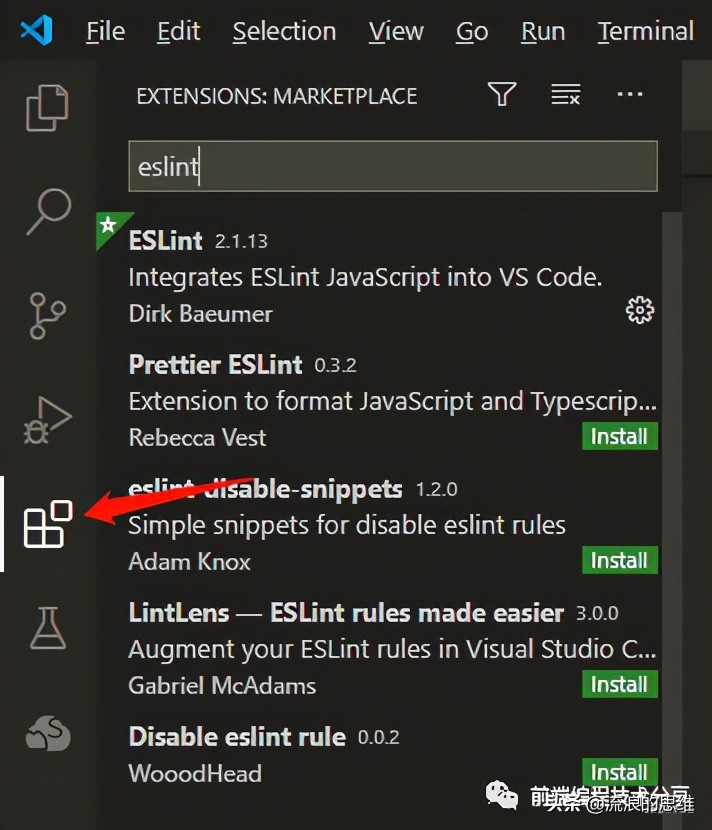Open the View menu
This screenshot has width=712, height=830.
pos(396,31)
